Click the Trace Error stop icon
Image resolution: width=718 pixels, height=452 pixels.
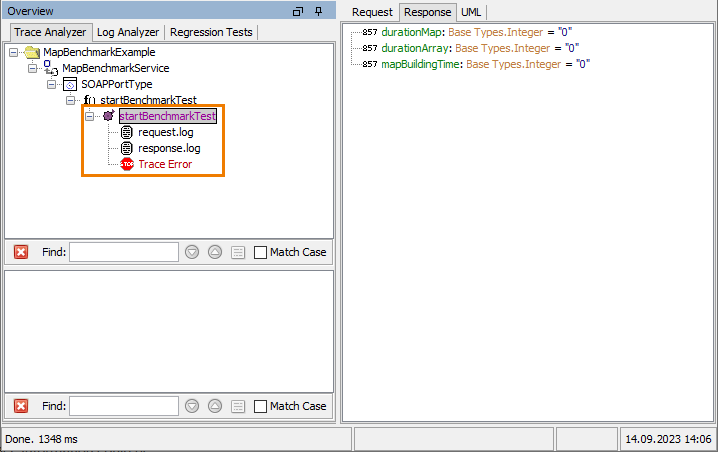(x=127, y=164)
